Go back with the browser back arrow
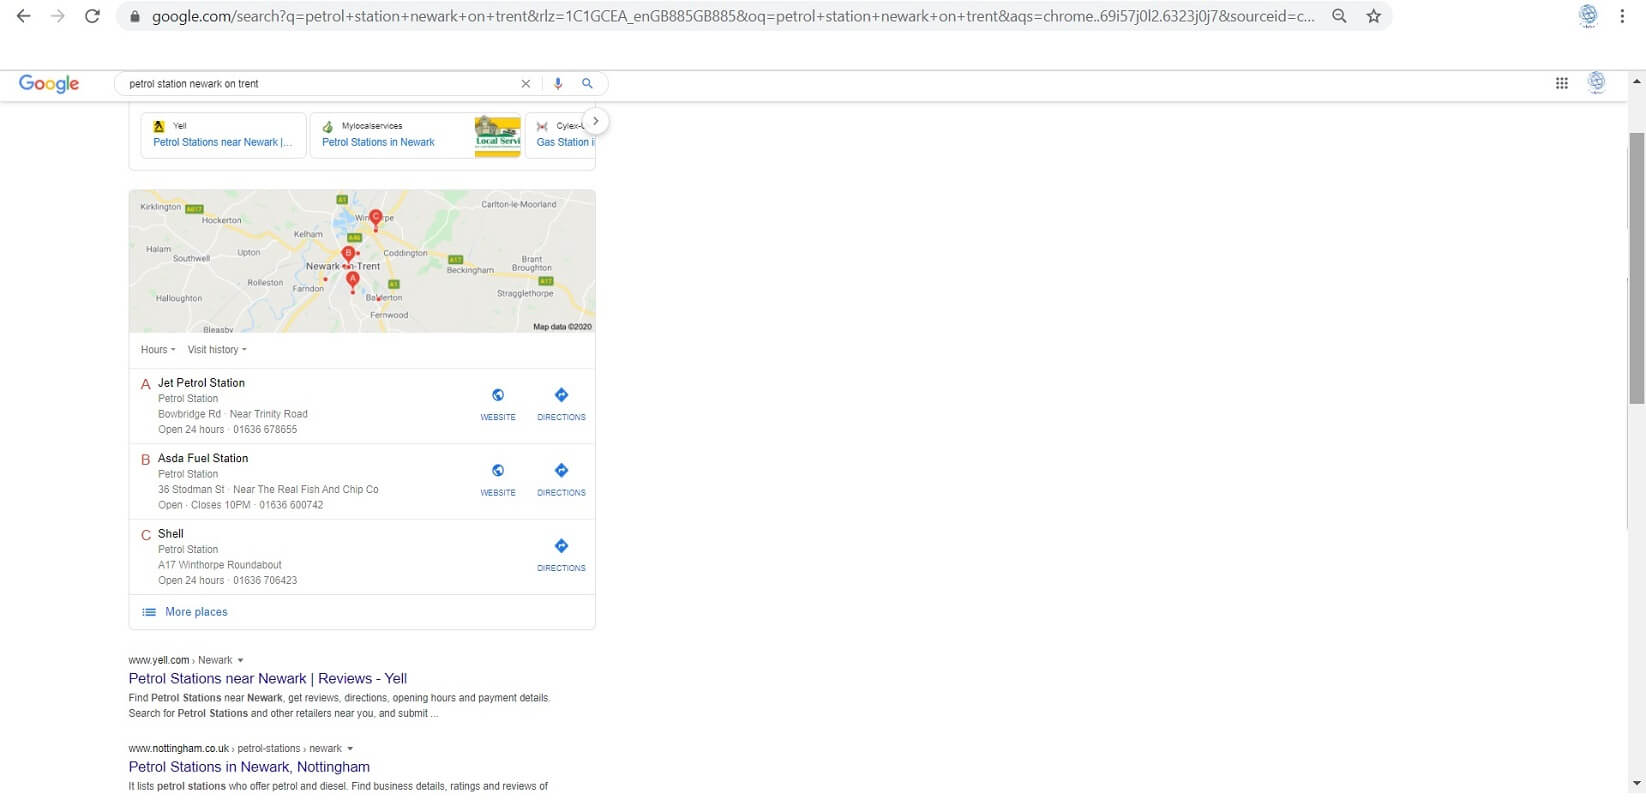The width and height of the screenshot is (1646, 800). pyautogui.click(x=24, y=16)
